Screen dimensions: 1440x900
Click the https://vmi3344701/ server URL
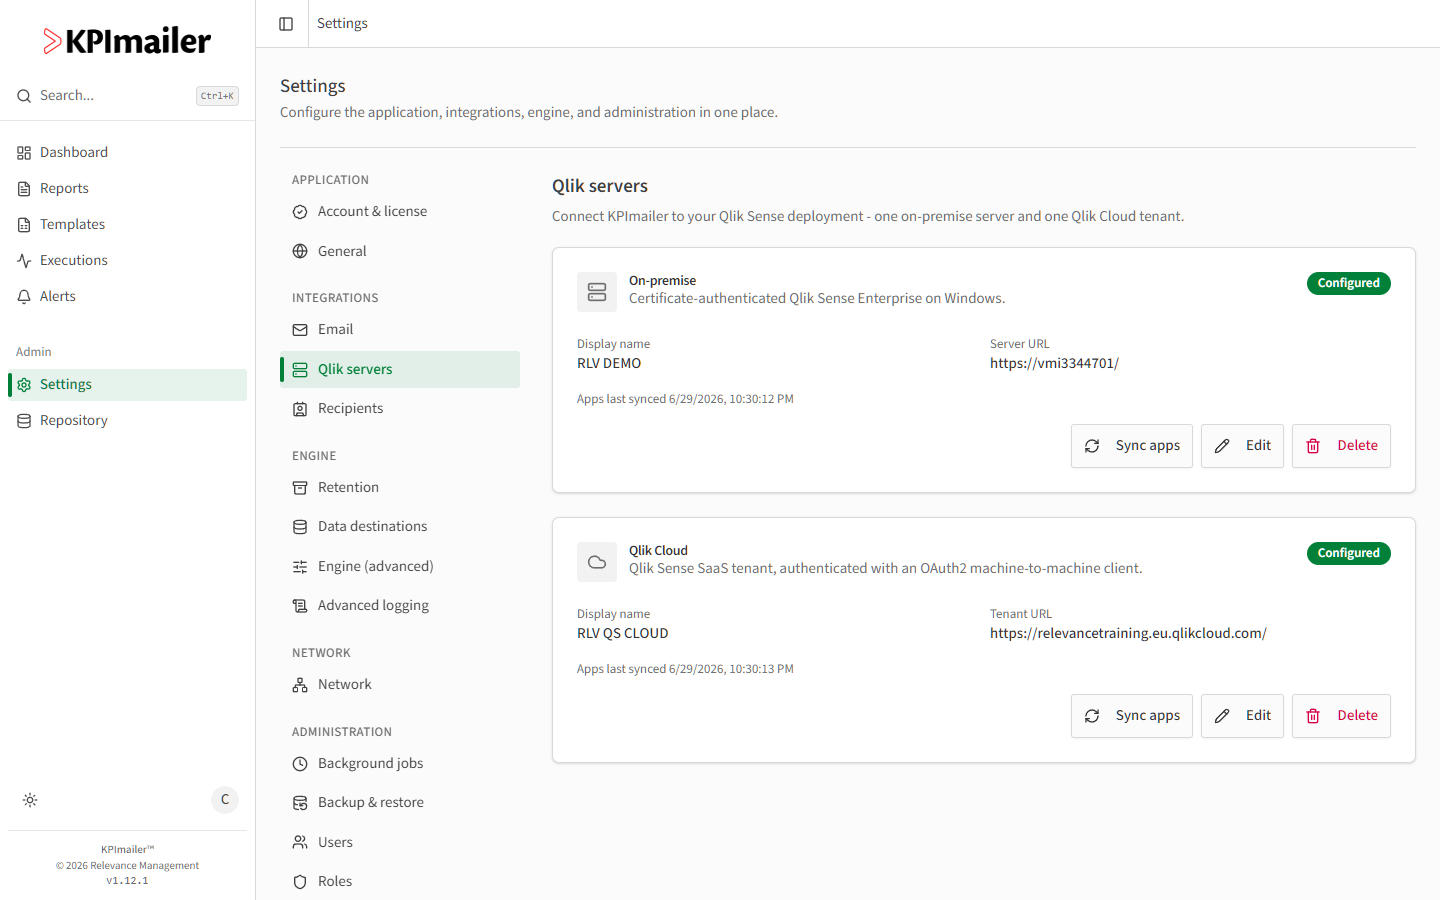1054,364
